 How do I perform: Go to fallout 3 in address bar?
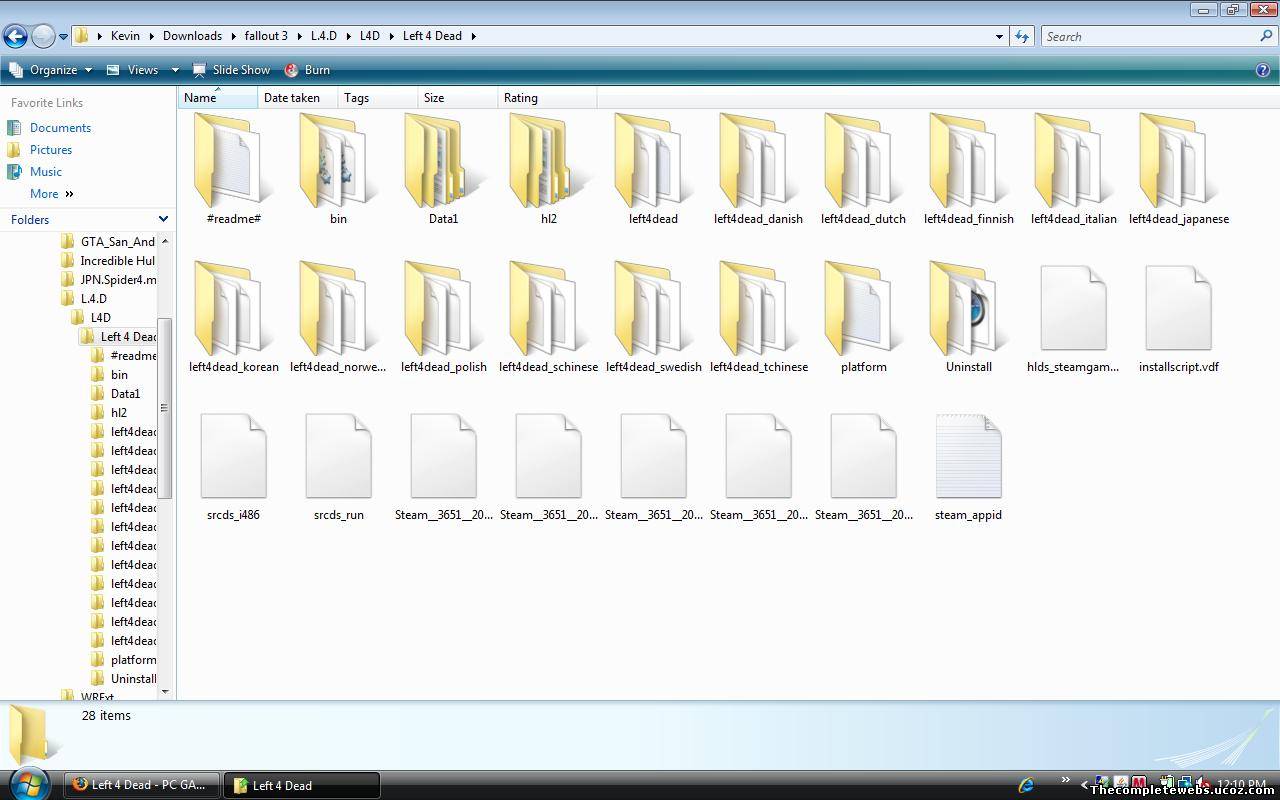pos(266,36)
